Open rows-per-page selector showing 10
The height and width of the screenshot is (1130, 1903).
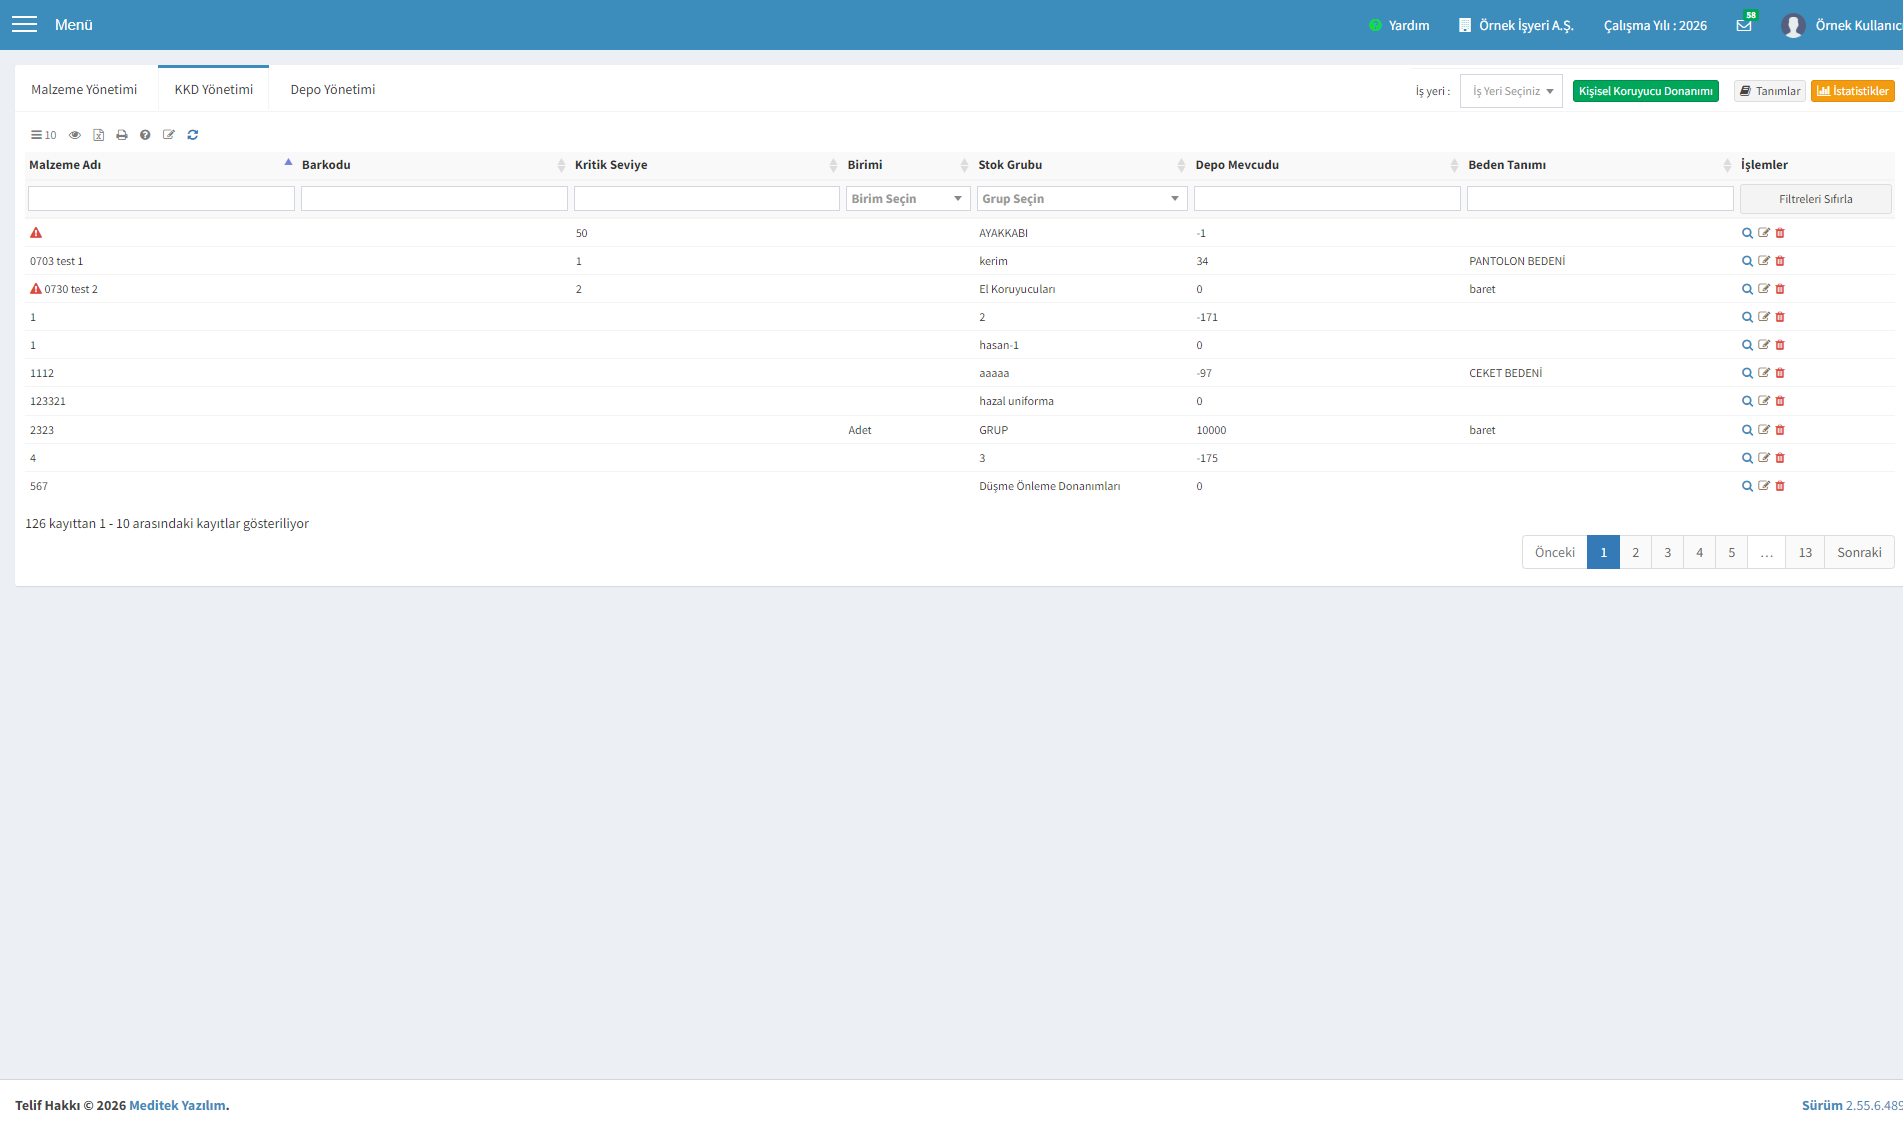[43, 135]
